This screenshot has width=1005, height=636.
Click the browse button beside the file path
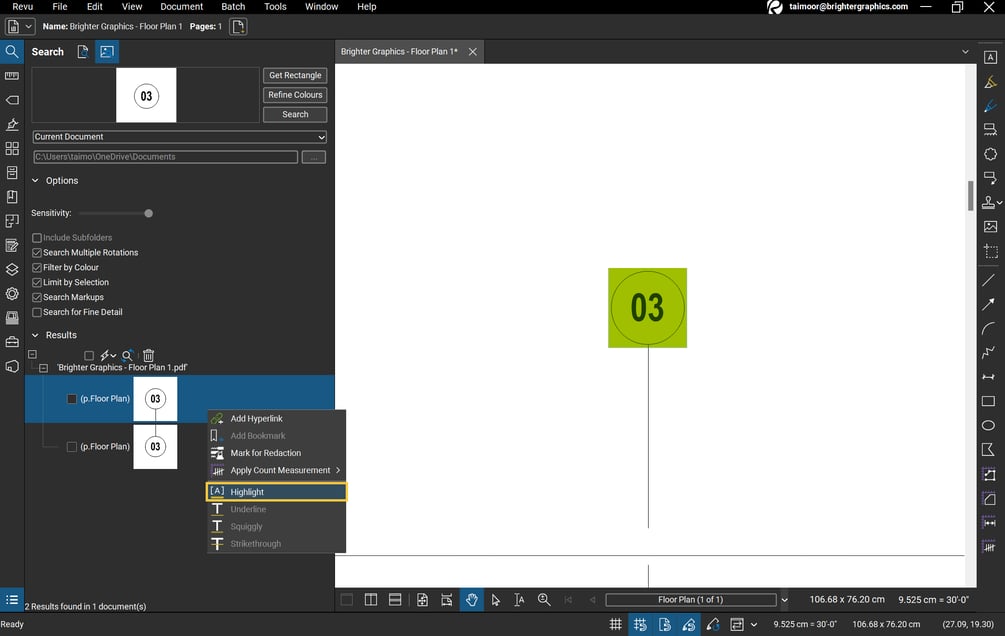pyautogui.click(x=313, y=156)
